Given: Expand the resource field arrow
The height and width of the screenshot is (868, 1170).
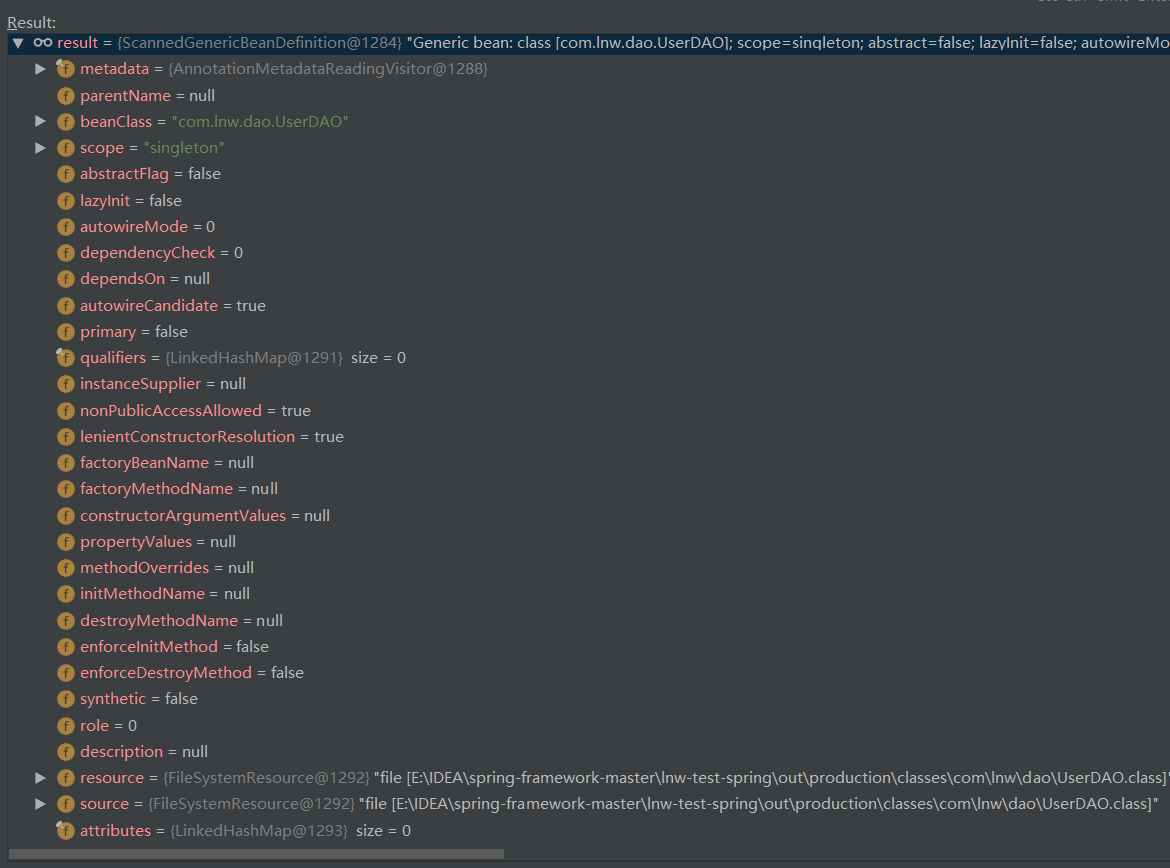Looking at the screenshot, I should 40,778.
